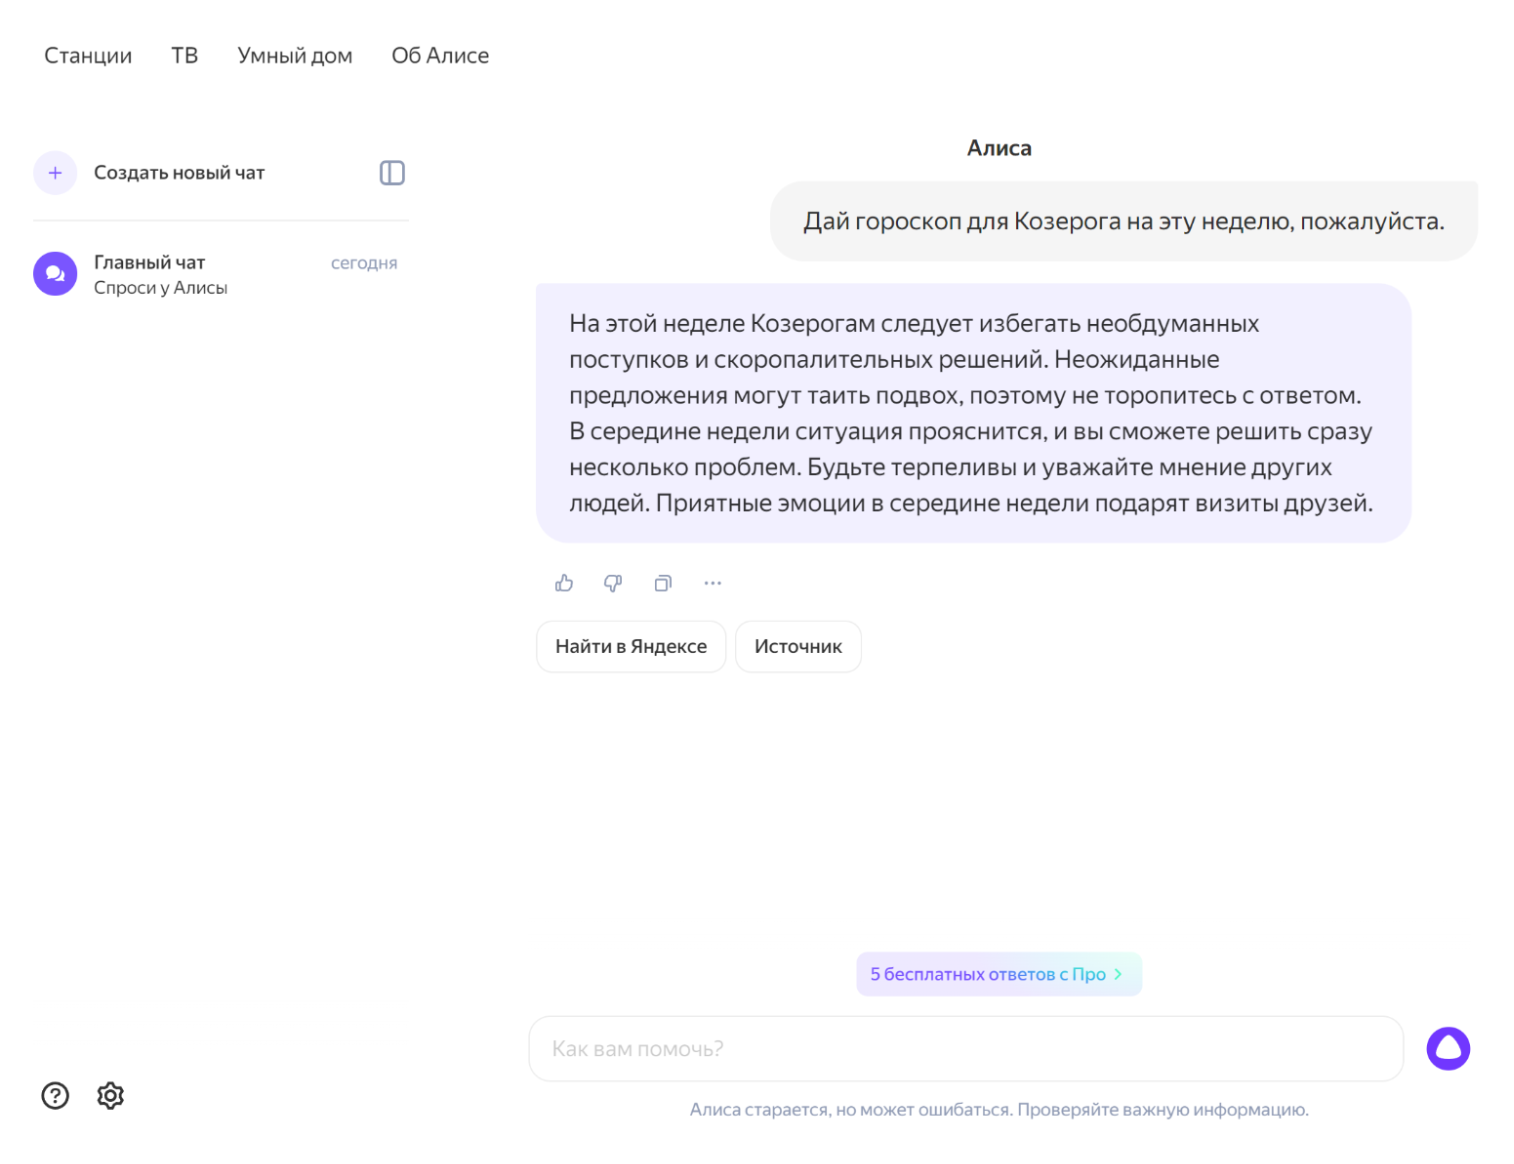Image resolution: width=1514 pixels, height=1164 pixels.
Task: Collapse the sidebar panel icon
Action: tap(392, 173)
